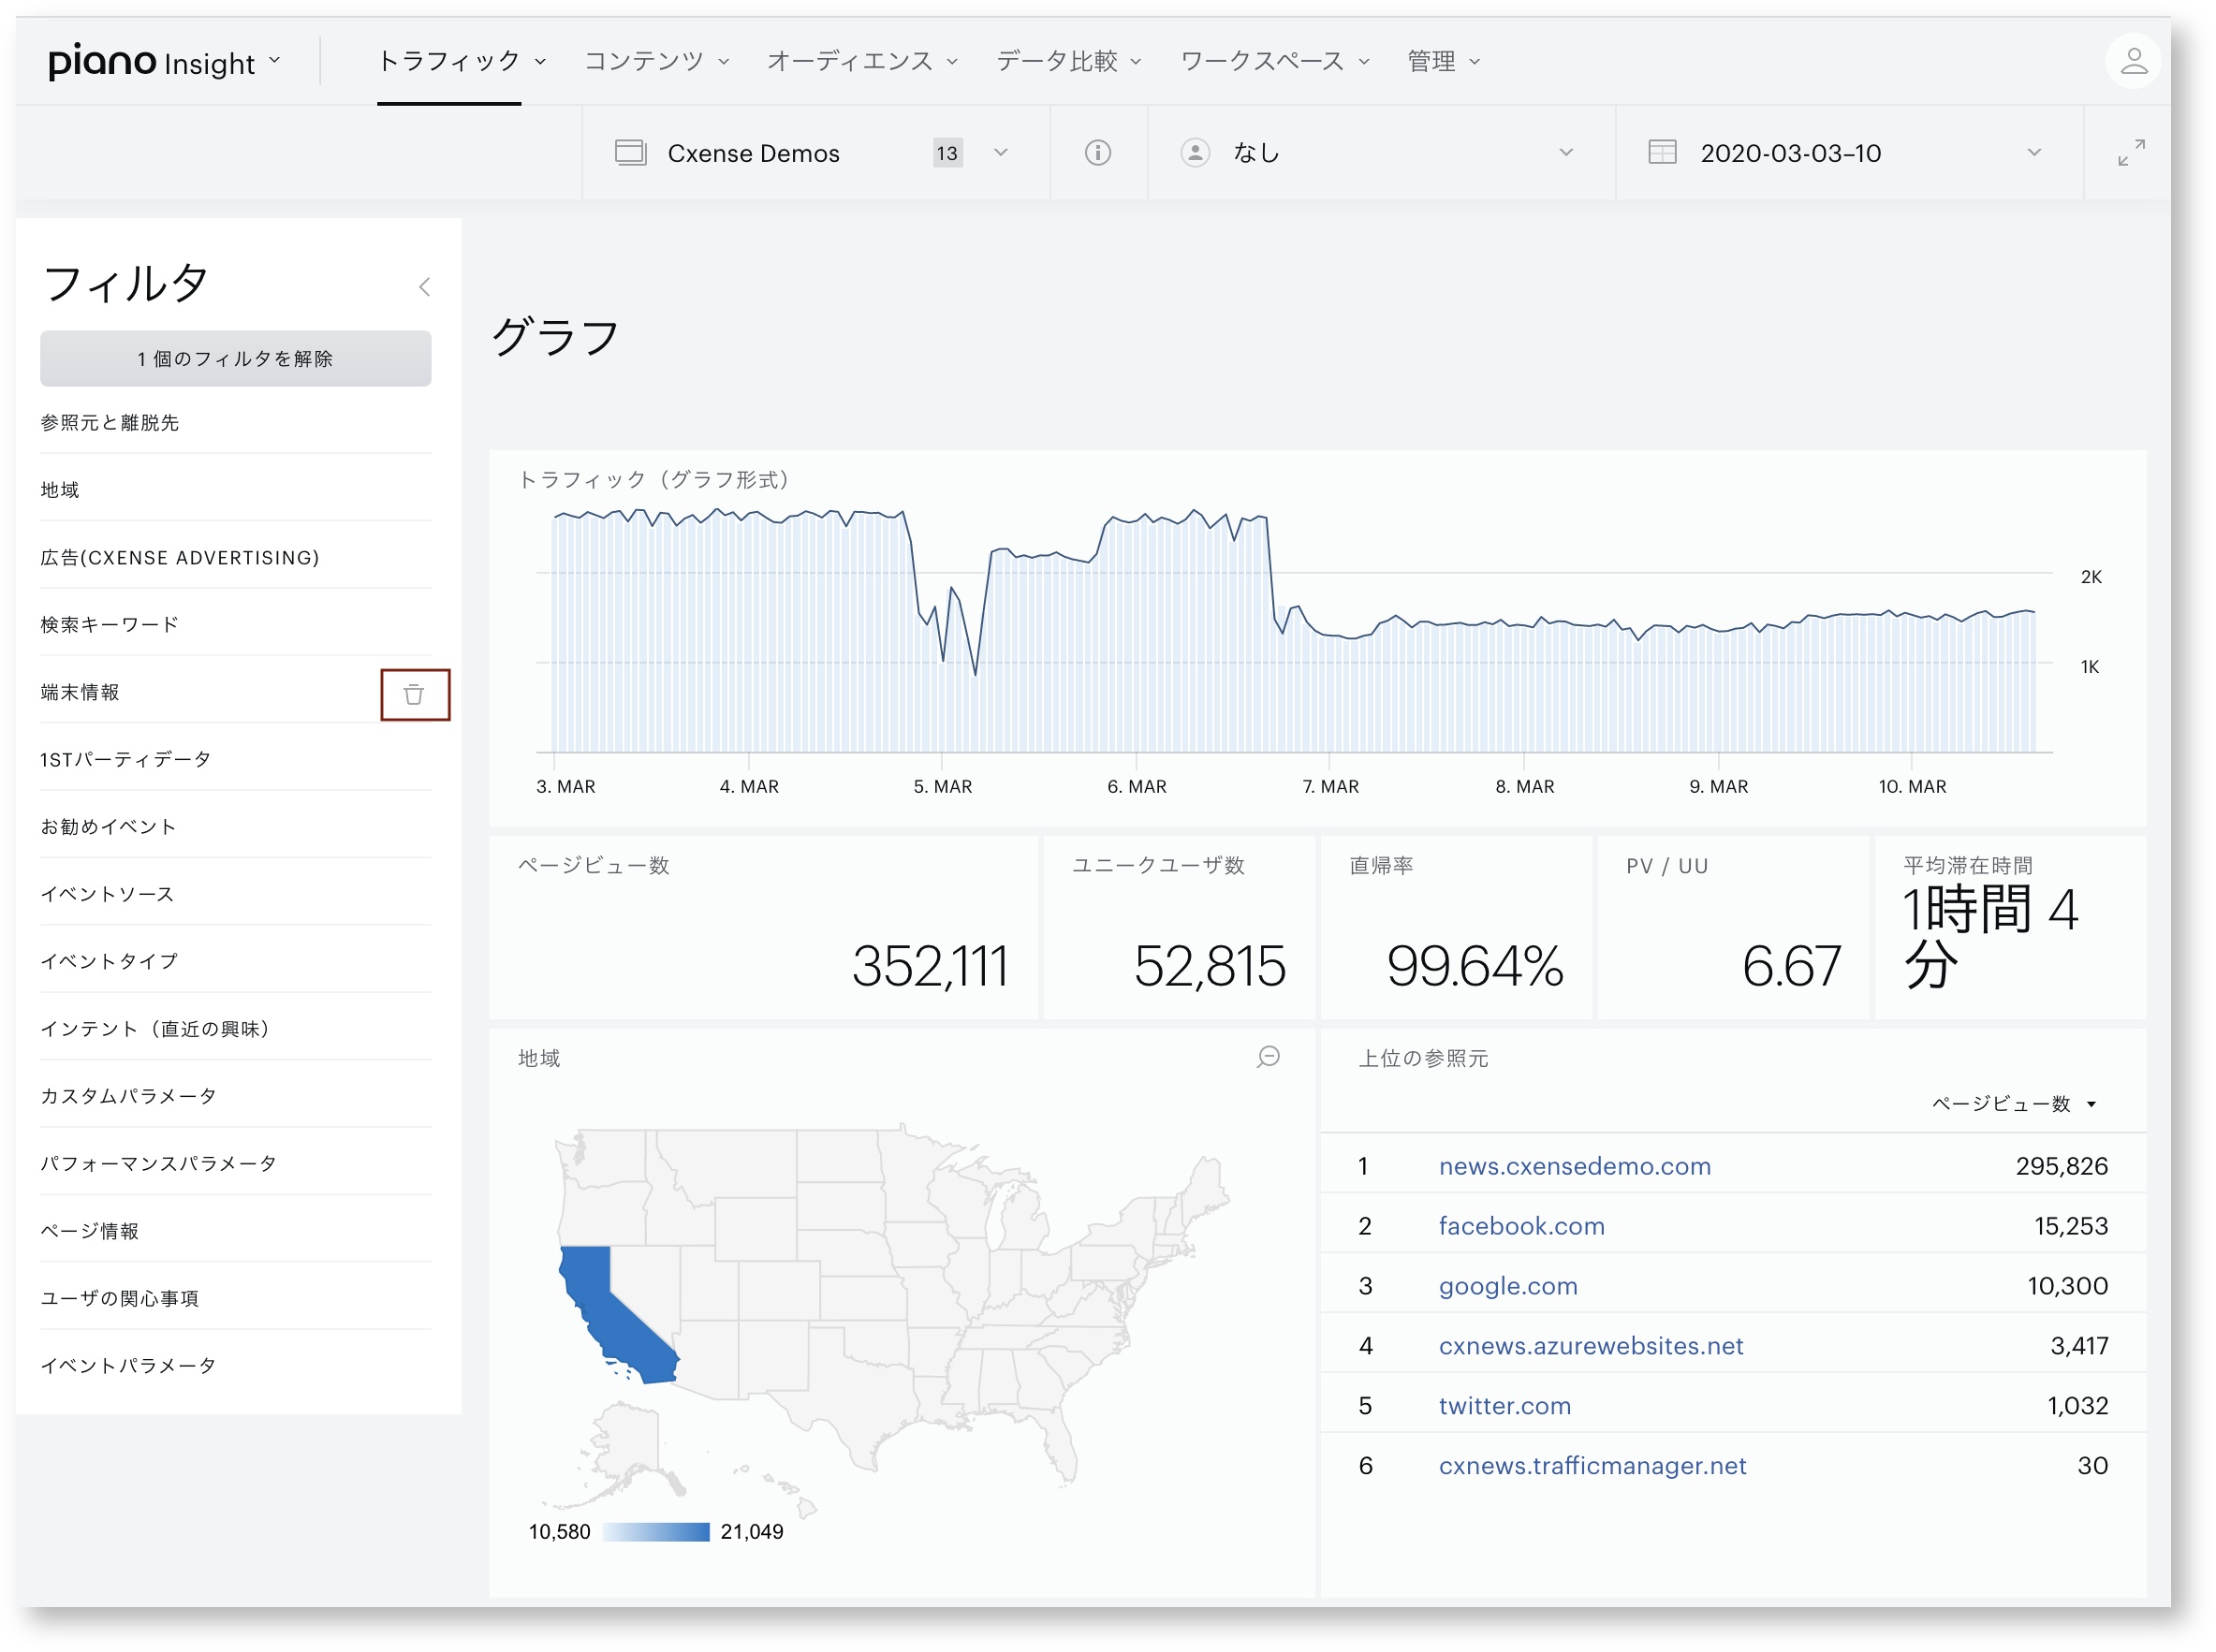Open the piano Insight product switcher

[x=165, y=62]
